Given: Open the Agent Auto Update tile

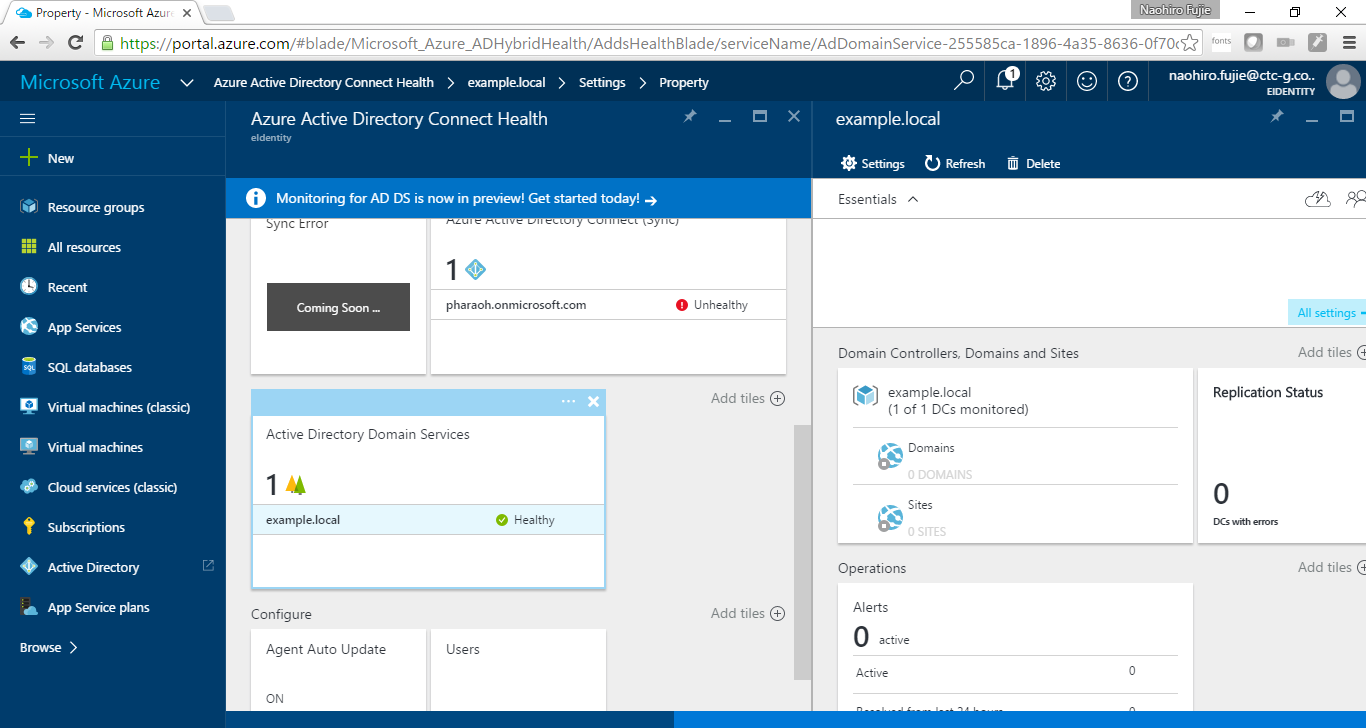Looking at the screenshot, I should pos(338,670).
